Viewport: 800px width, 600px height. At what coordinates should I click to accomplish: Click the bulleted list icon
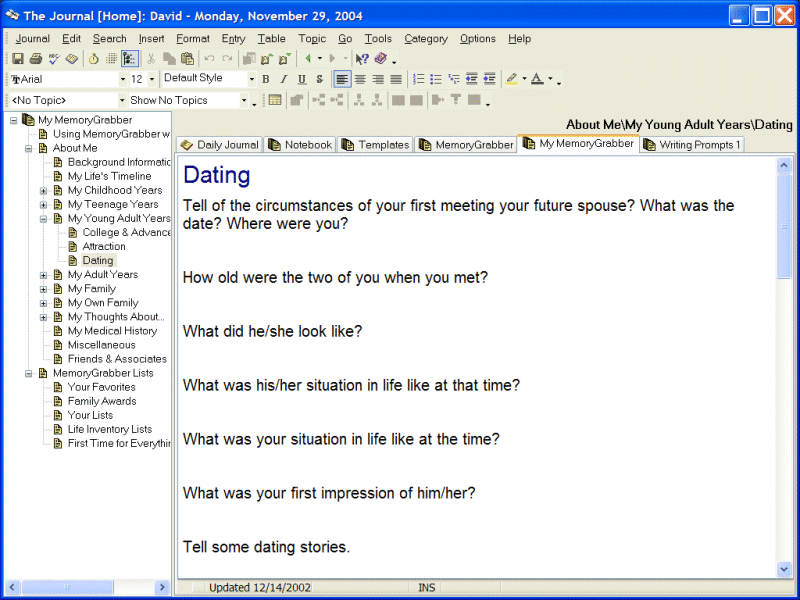tap(436, 79)
